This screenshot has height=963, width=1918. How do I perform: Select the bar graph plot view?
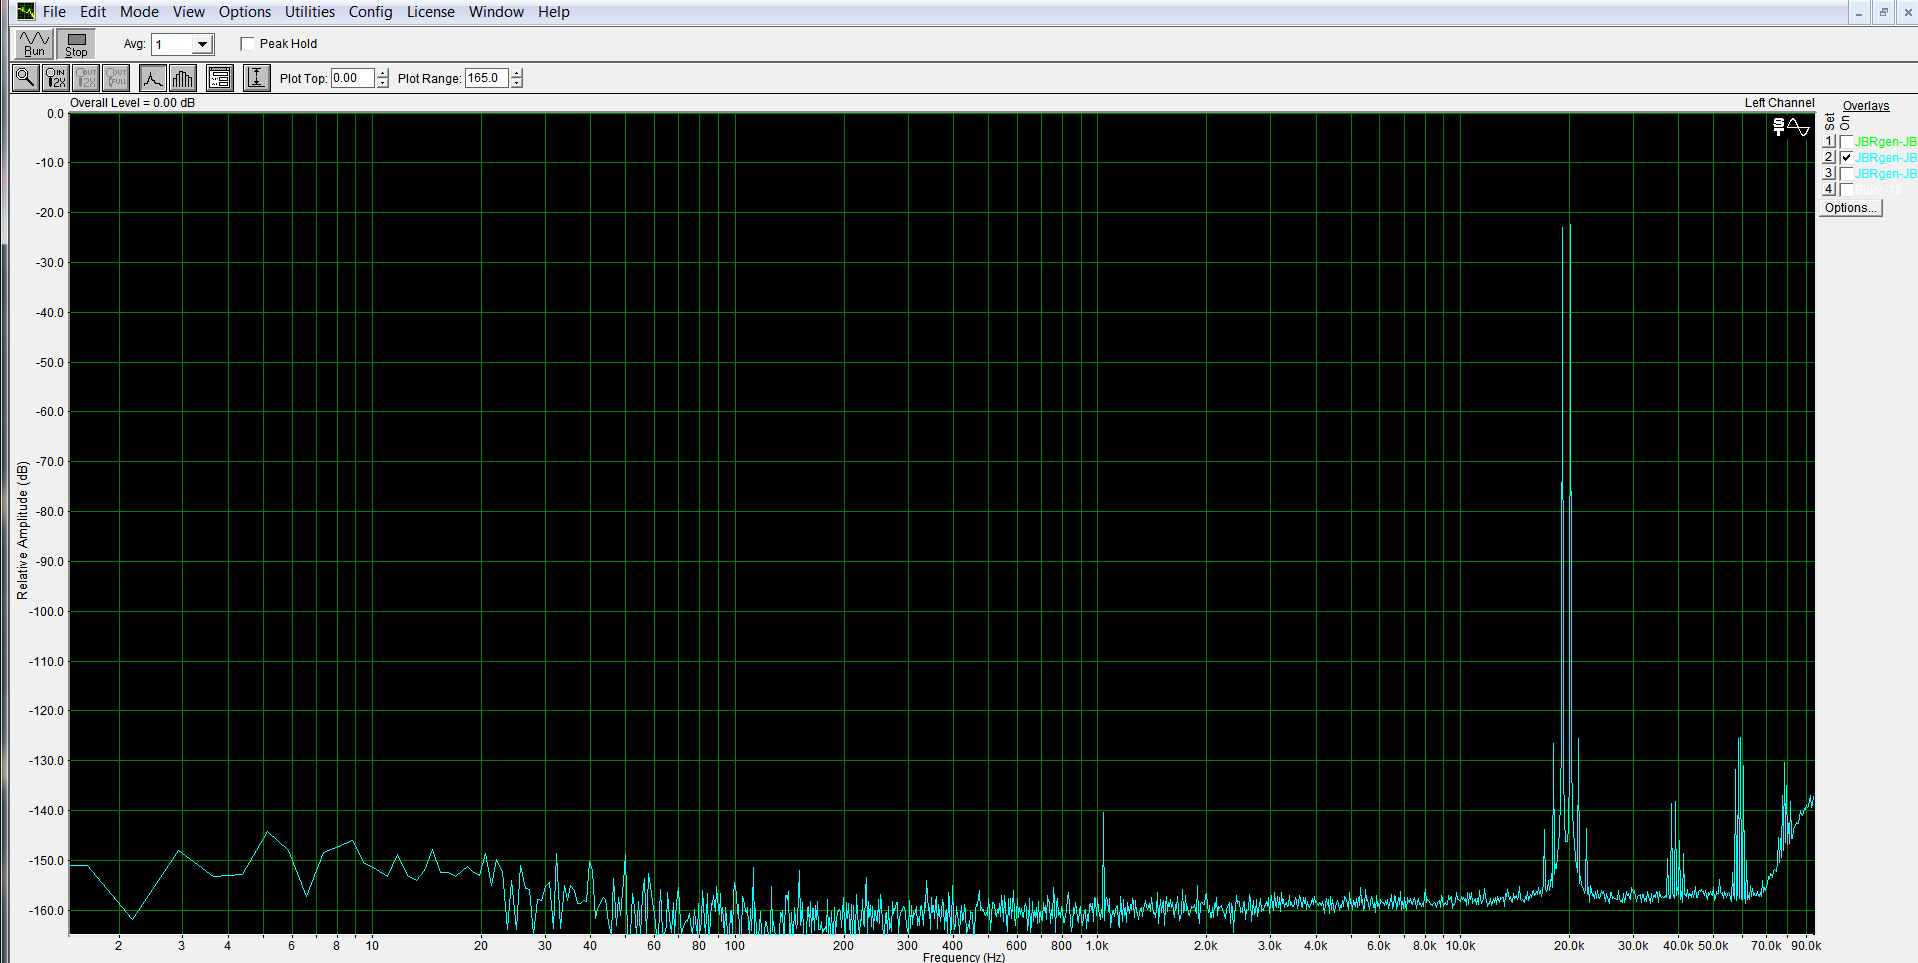coord(183,77)
